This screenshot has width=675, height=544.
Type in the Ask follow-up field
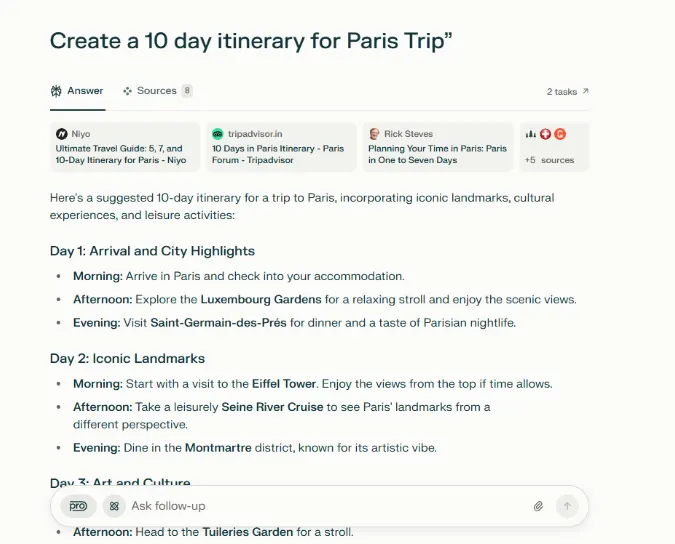coord(320,506)
